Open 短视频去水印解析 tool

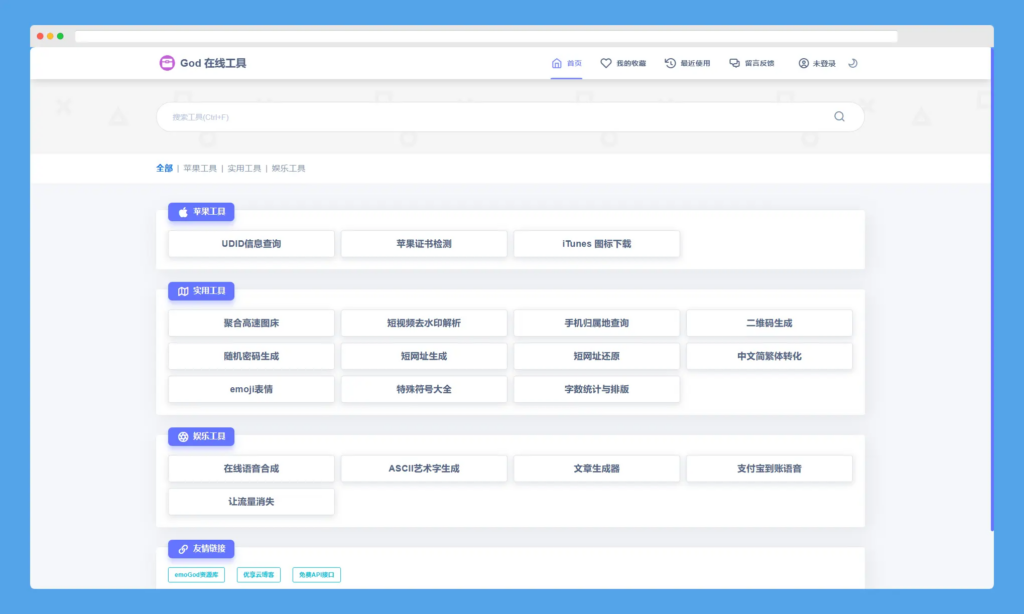424,323
